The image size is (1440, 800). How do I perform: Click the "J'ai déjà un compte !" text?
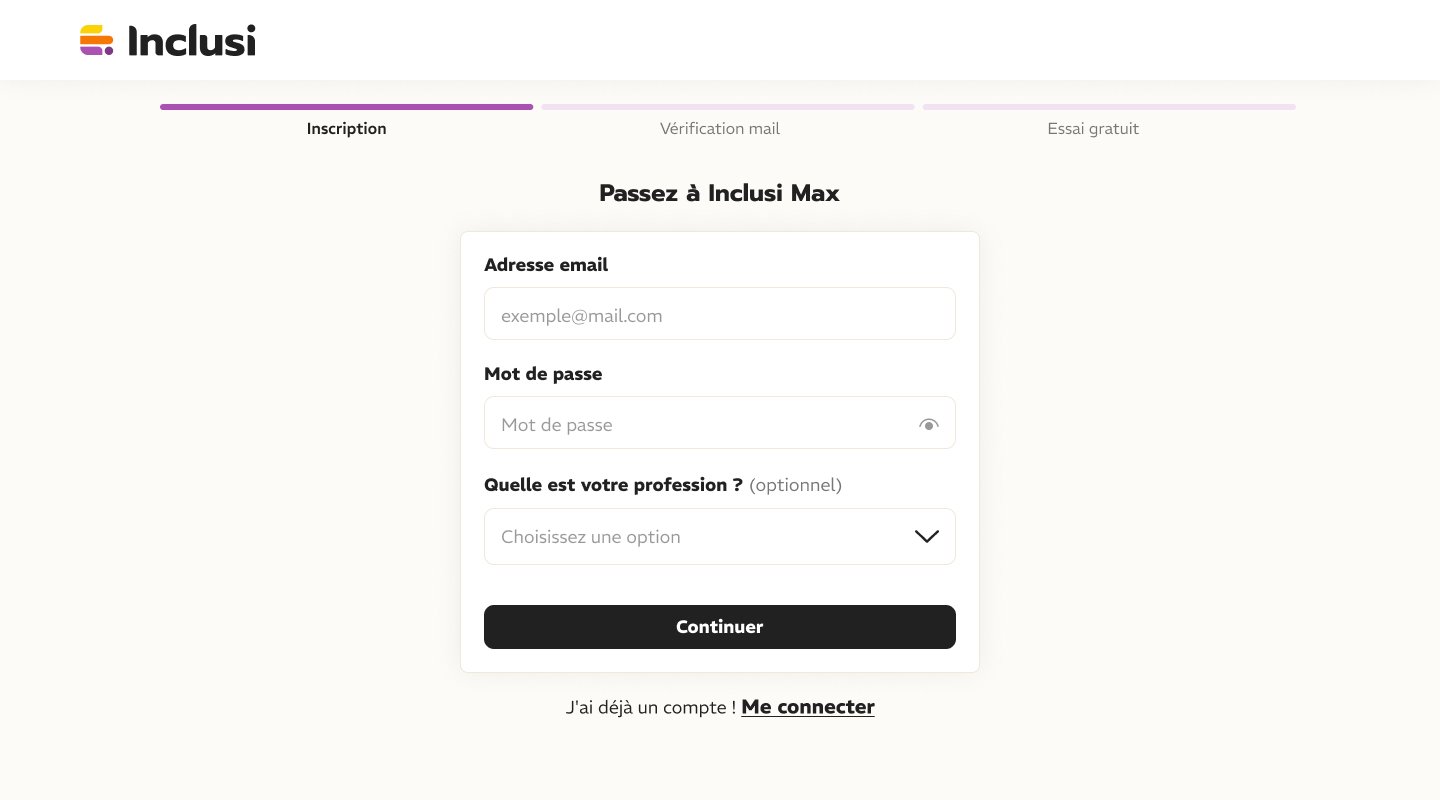(x=650, y=708)
